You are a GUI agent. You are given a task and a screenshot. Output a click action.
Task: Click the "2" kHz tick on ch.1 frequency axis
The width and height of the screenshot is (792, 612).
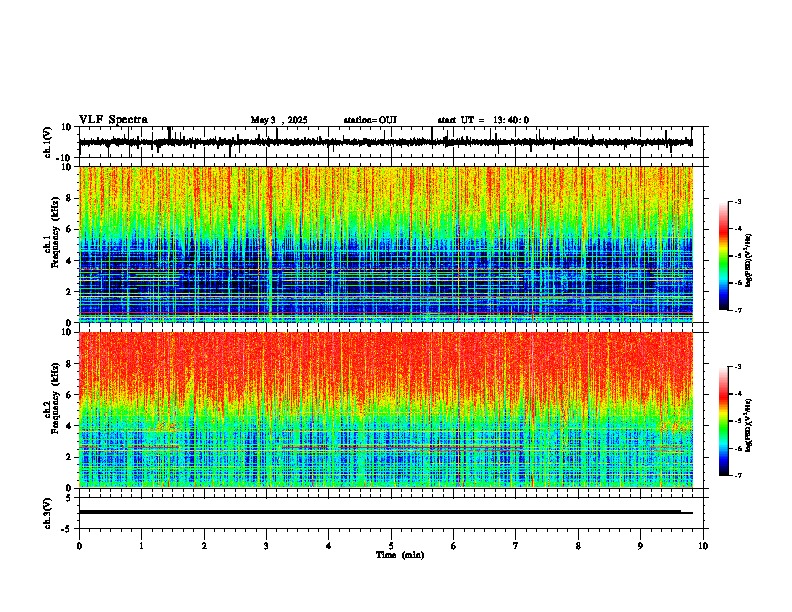[x=70, y=291]
